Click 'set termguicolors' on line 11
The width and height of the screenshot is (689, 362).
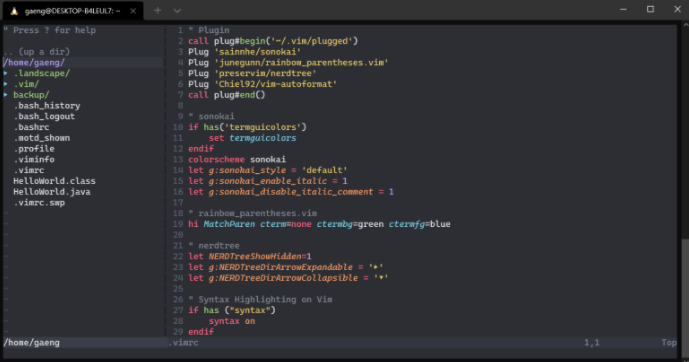pyautogui.click(x=253, y=138)
